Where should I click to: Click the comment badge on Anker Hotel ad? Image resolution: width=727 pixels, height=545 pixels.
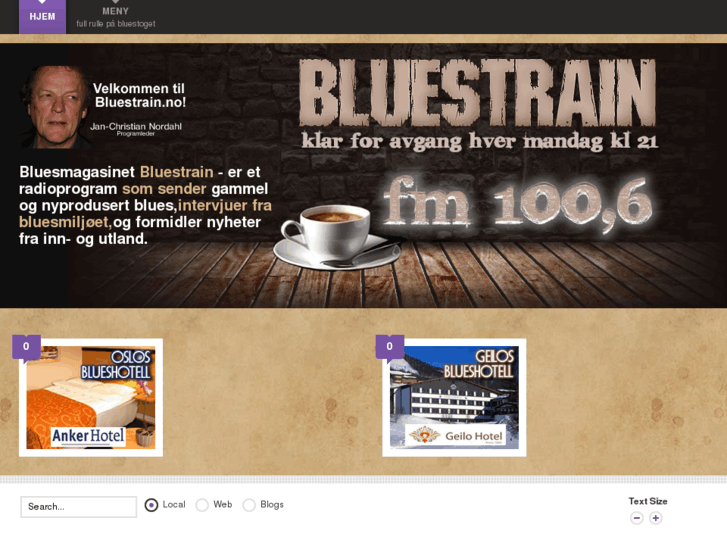click(26, 346)
